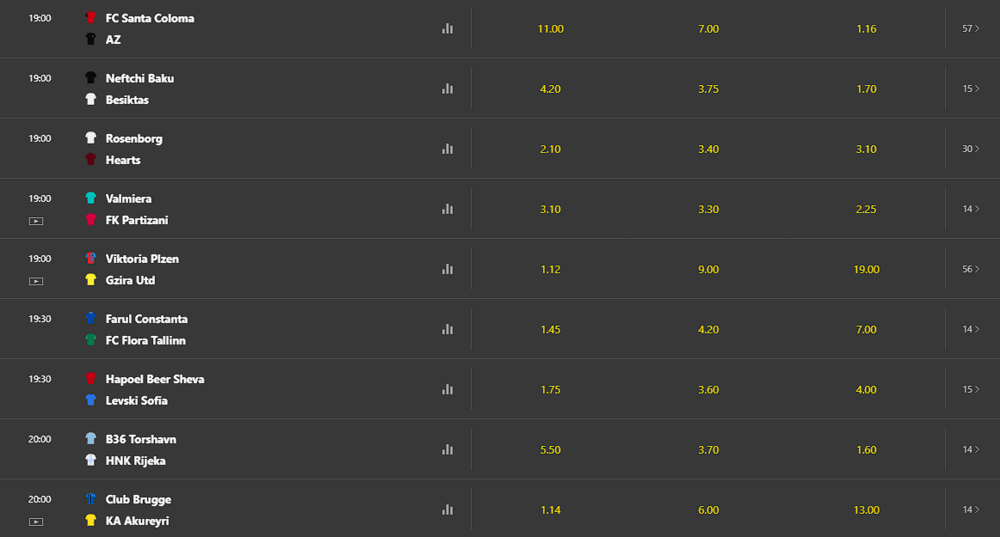Expand 56 more markets for Viktoria Plzen match

click(x=970, y=269)
